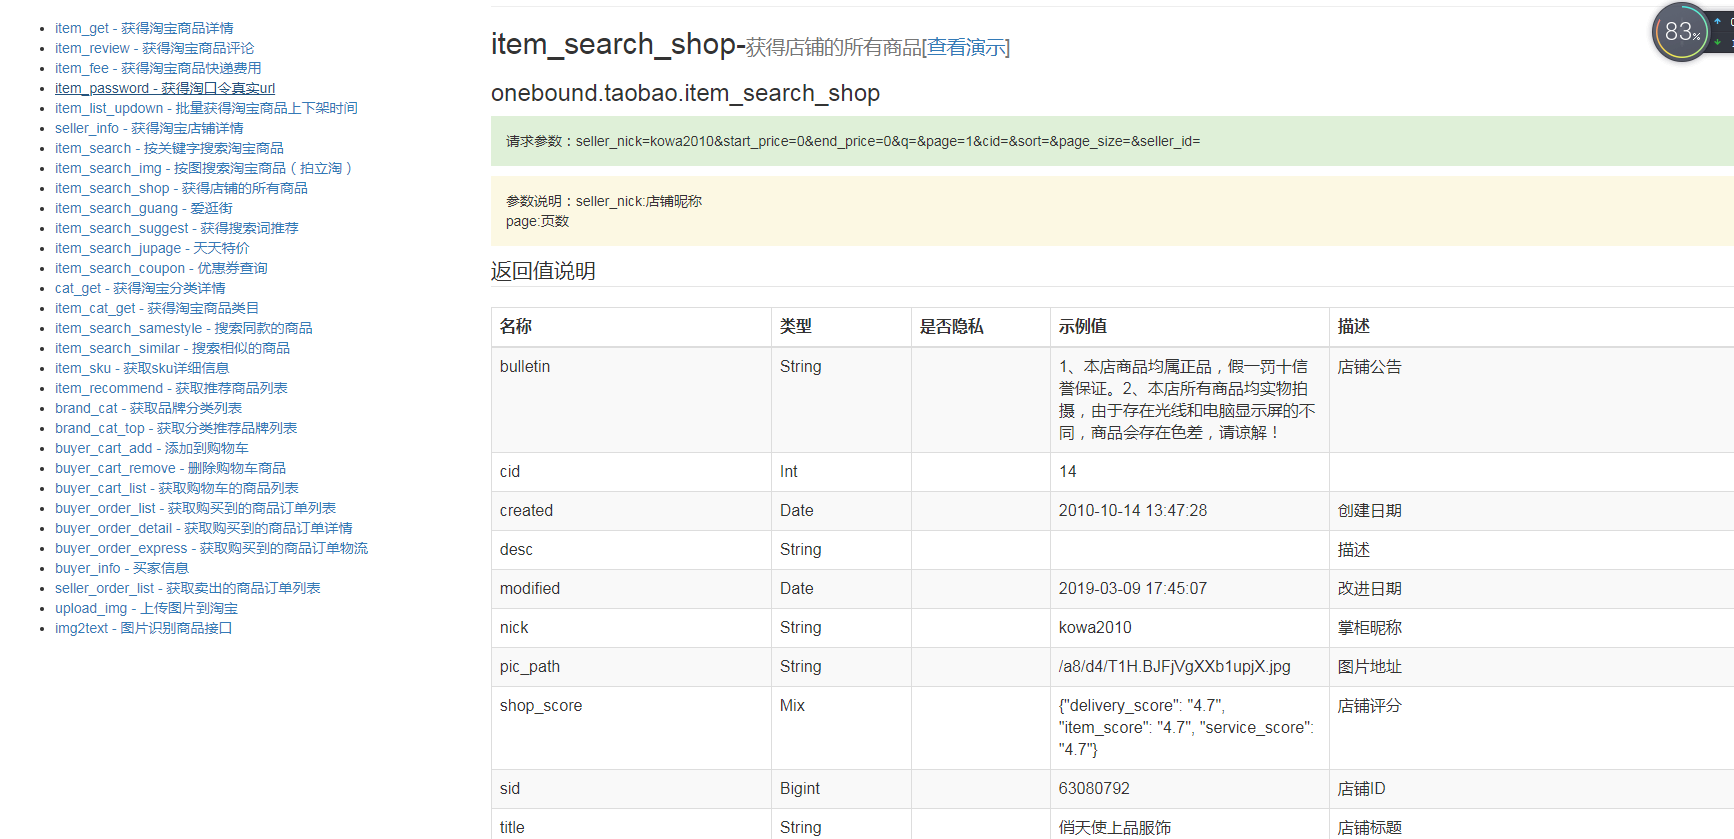
Task: Open the item_search_samestyle link
Action: pyautogui.click(x=184, y=328)
